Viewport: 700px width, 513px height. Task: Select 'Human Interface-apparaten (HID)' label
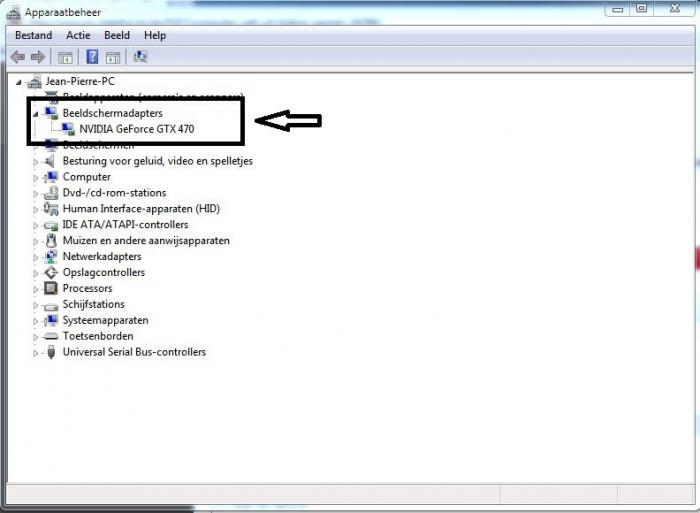[141, 209]
